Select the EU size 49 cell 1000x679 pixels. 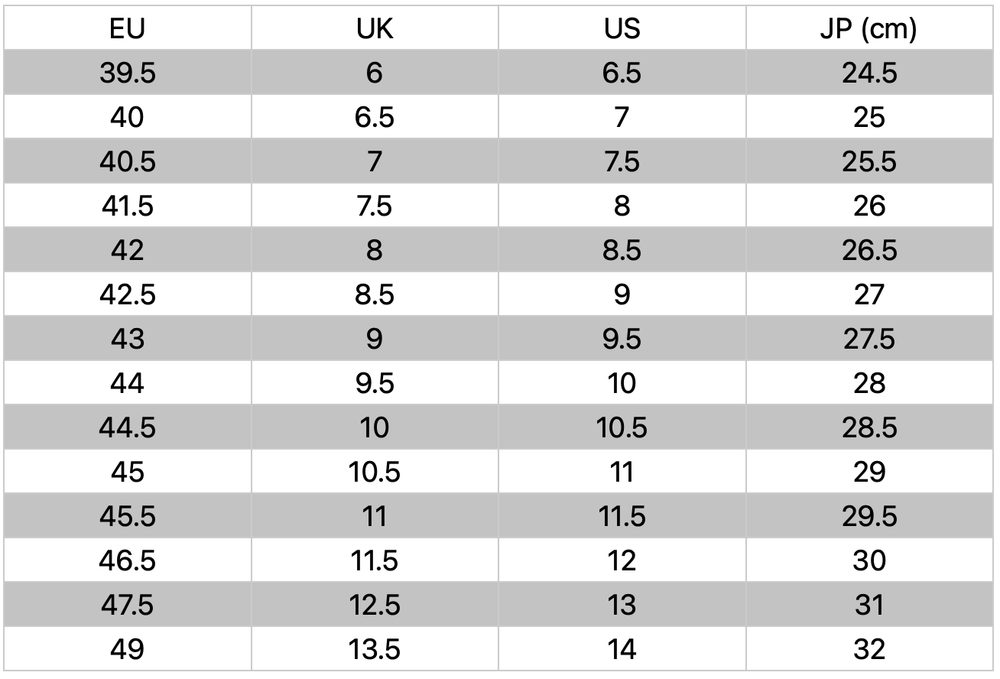(x=127, y=649)
